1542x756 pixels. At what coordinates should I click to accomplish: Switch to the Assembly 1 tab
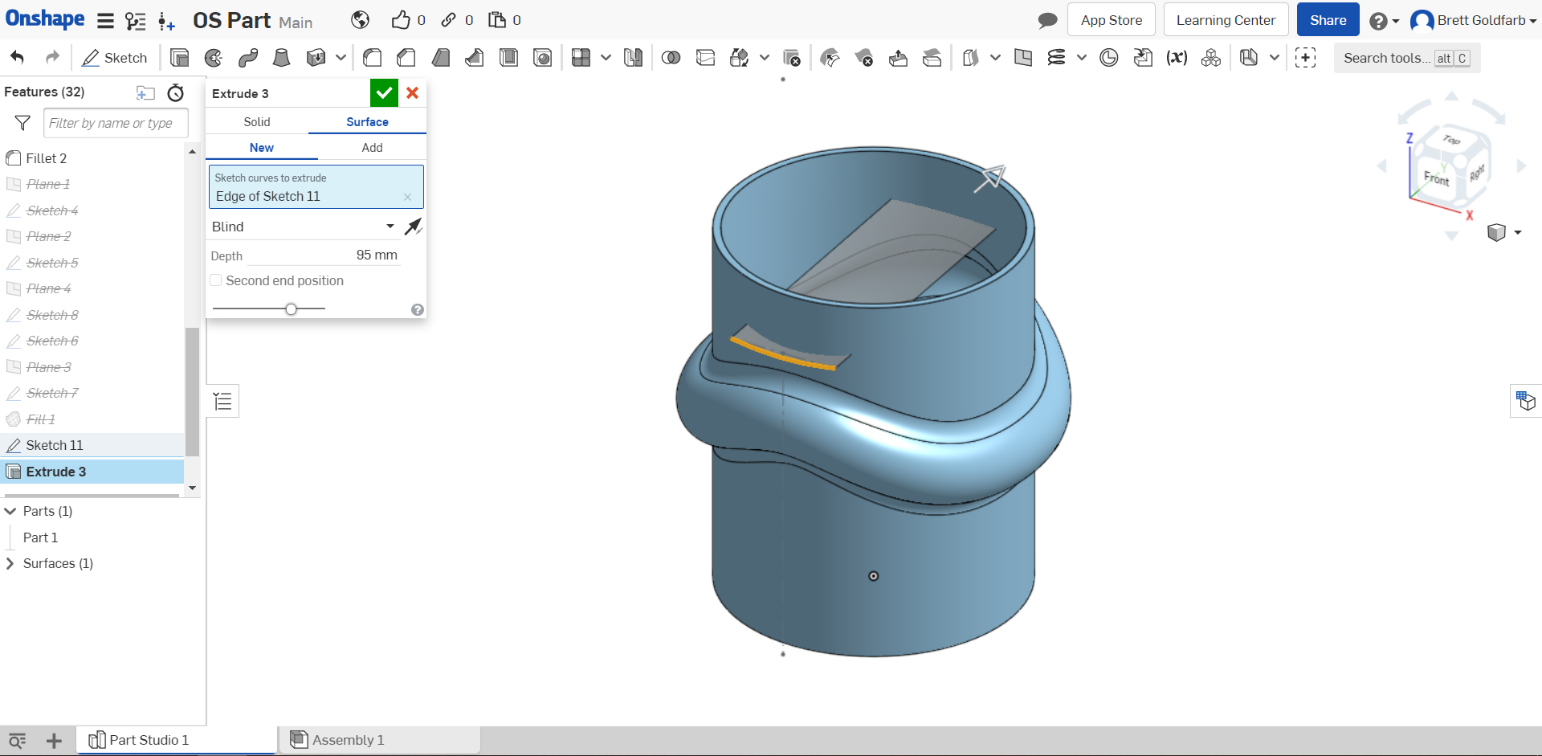(x=347, y=740)
